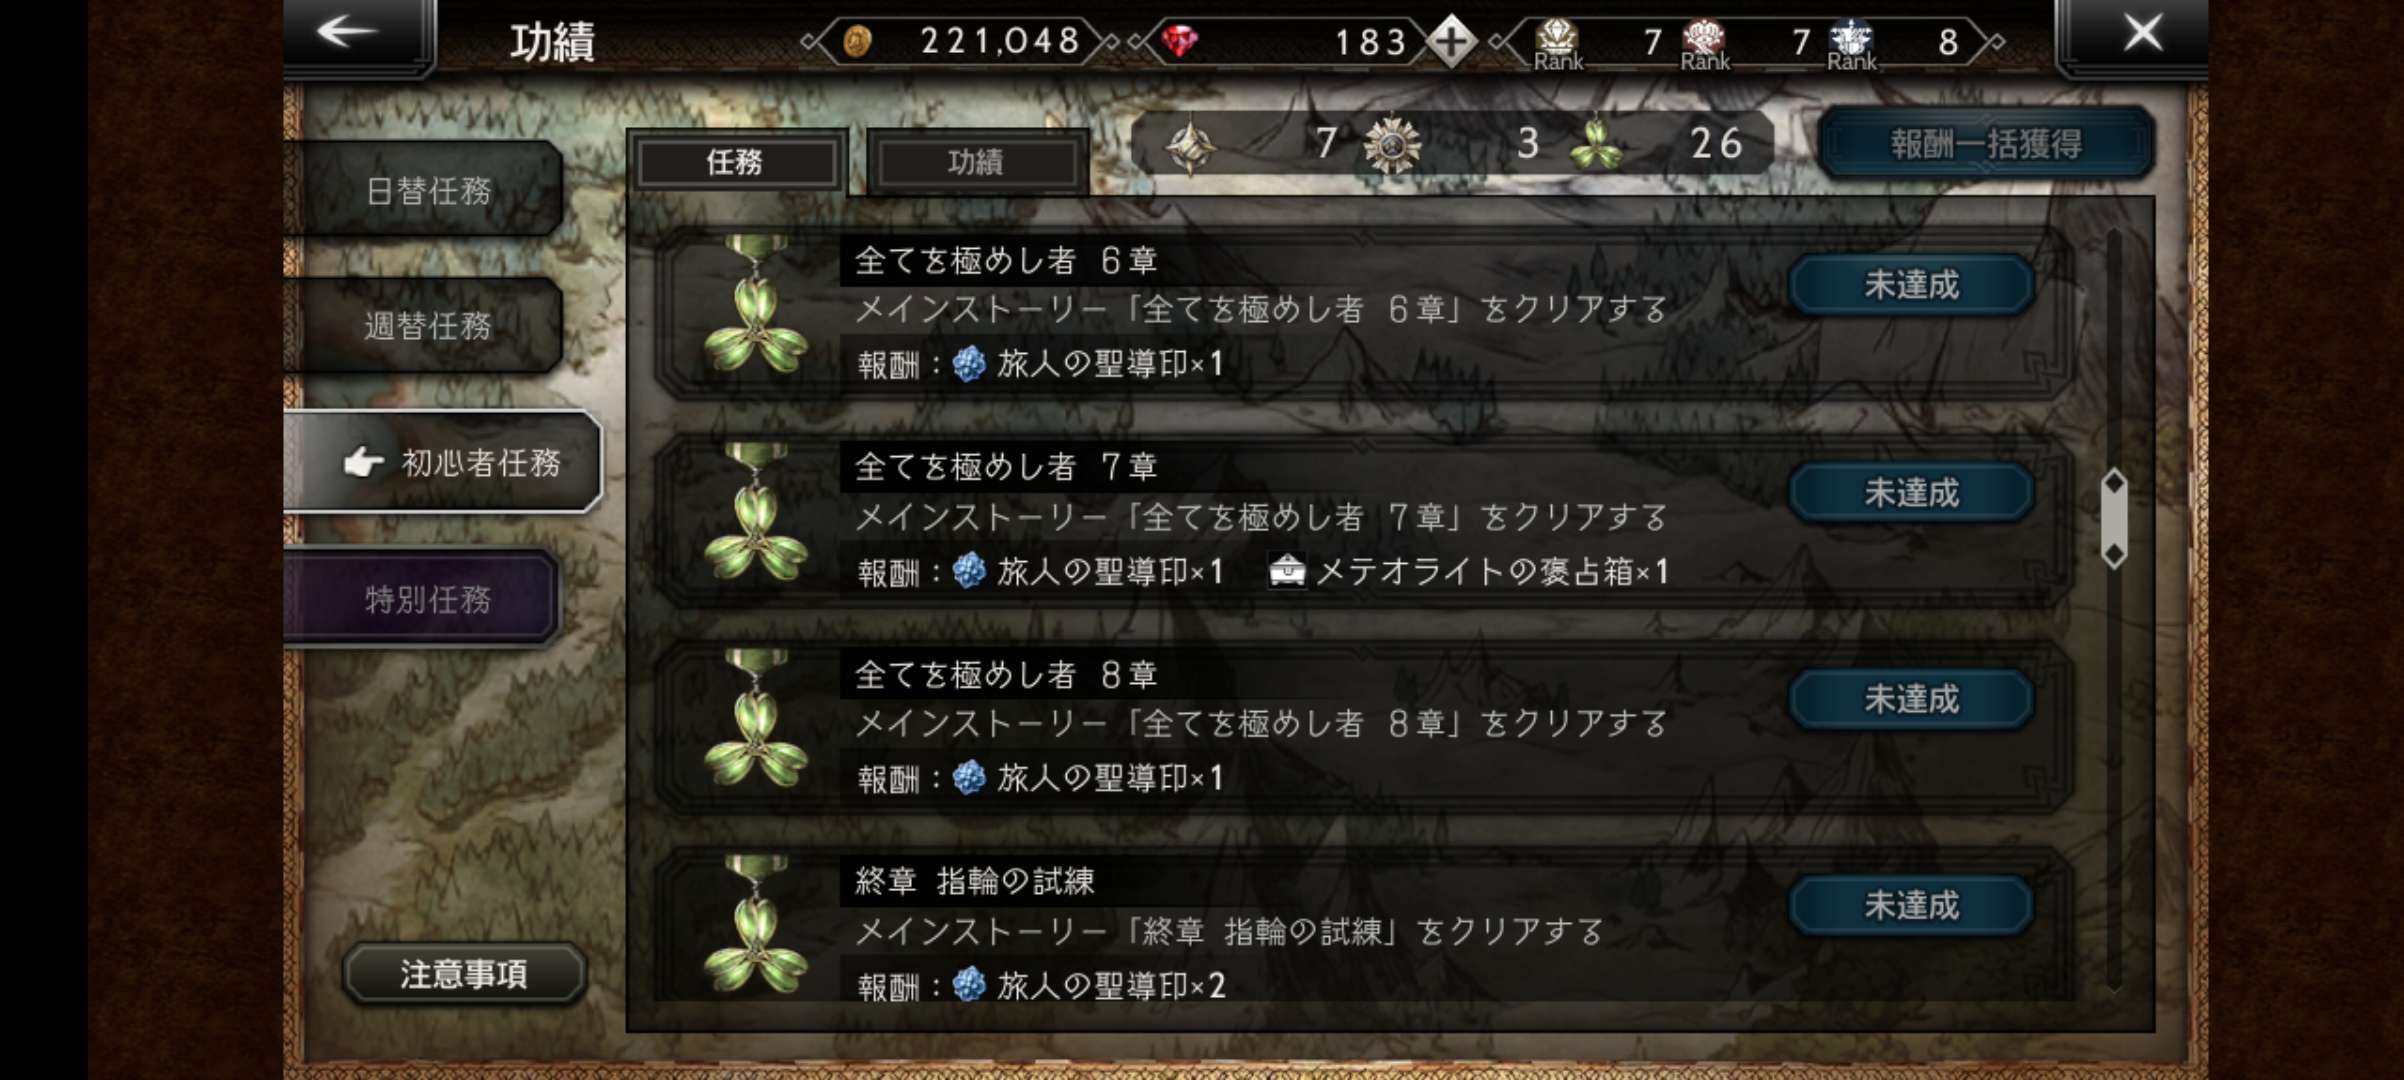
Task: Switch to the 功績 tab
Action: click(x=977, y=162)
